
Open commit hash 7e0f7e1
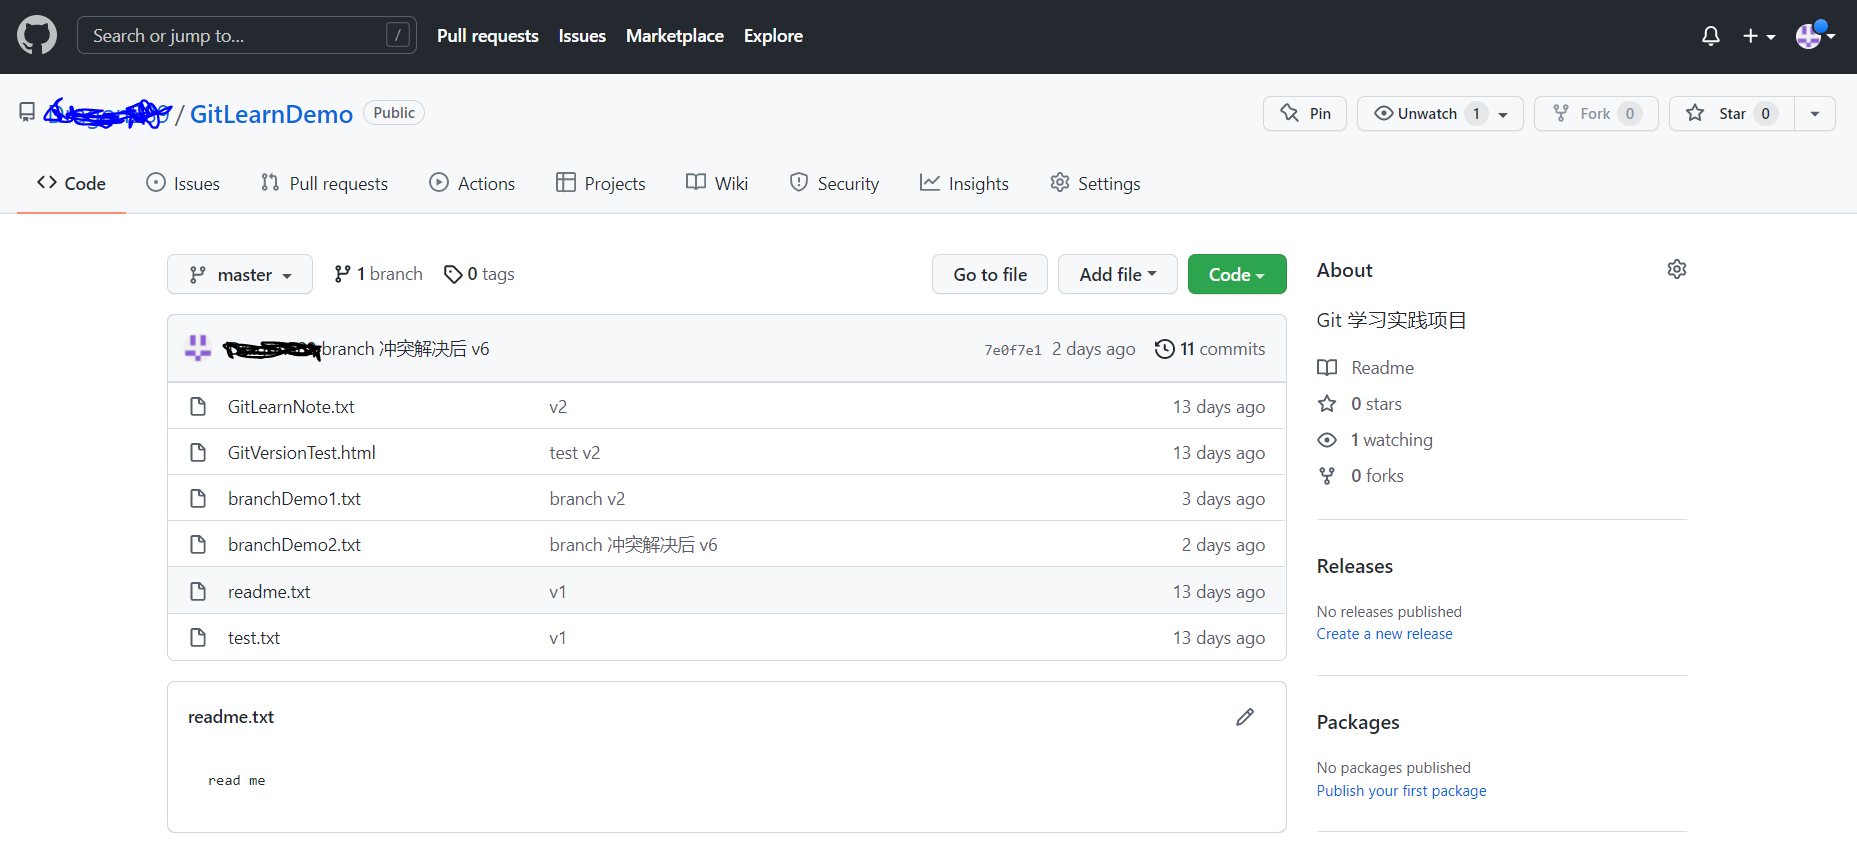(x=1012, y=350)
